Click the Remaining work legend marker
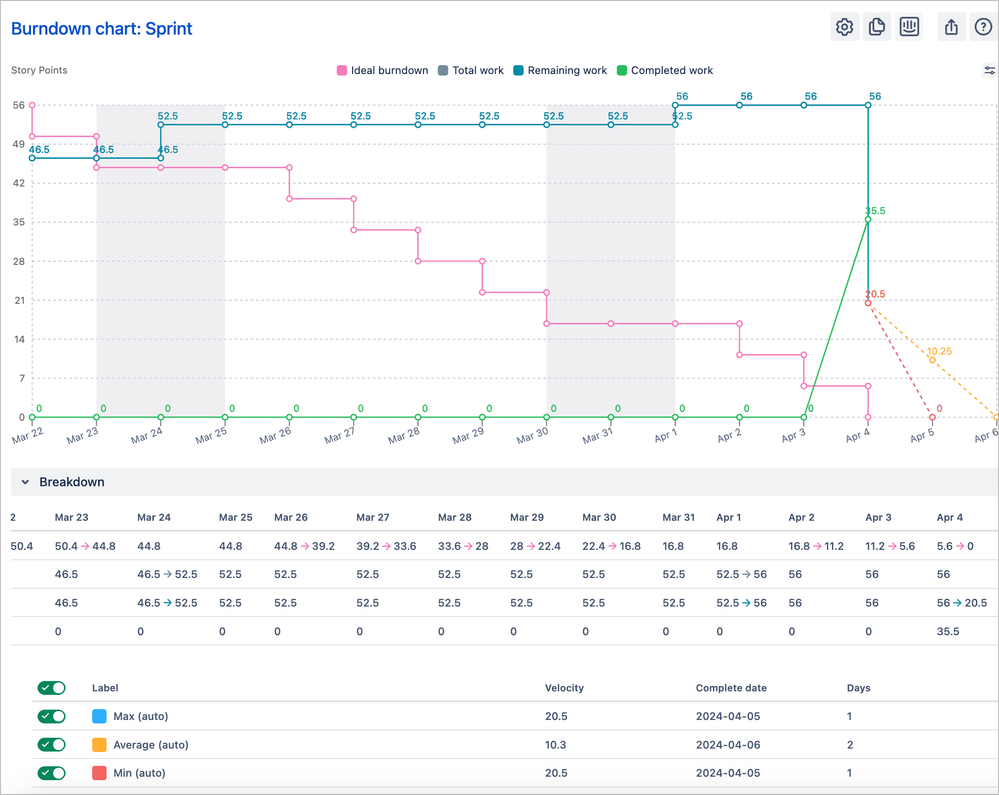 pos(520,71)
